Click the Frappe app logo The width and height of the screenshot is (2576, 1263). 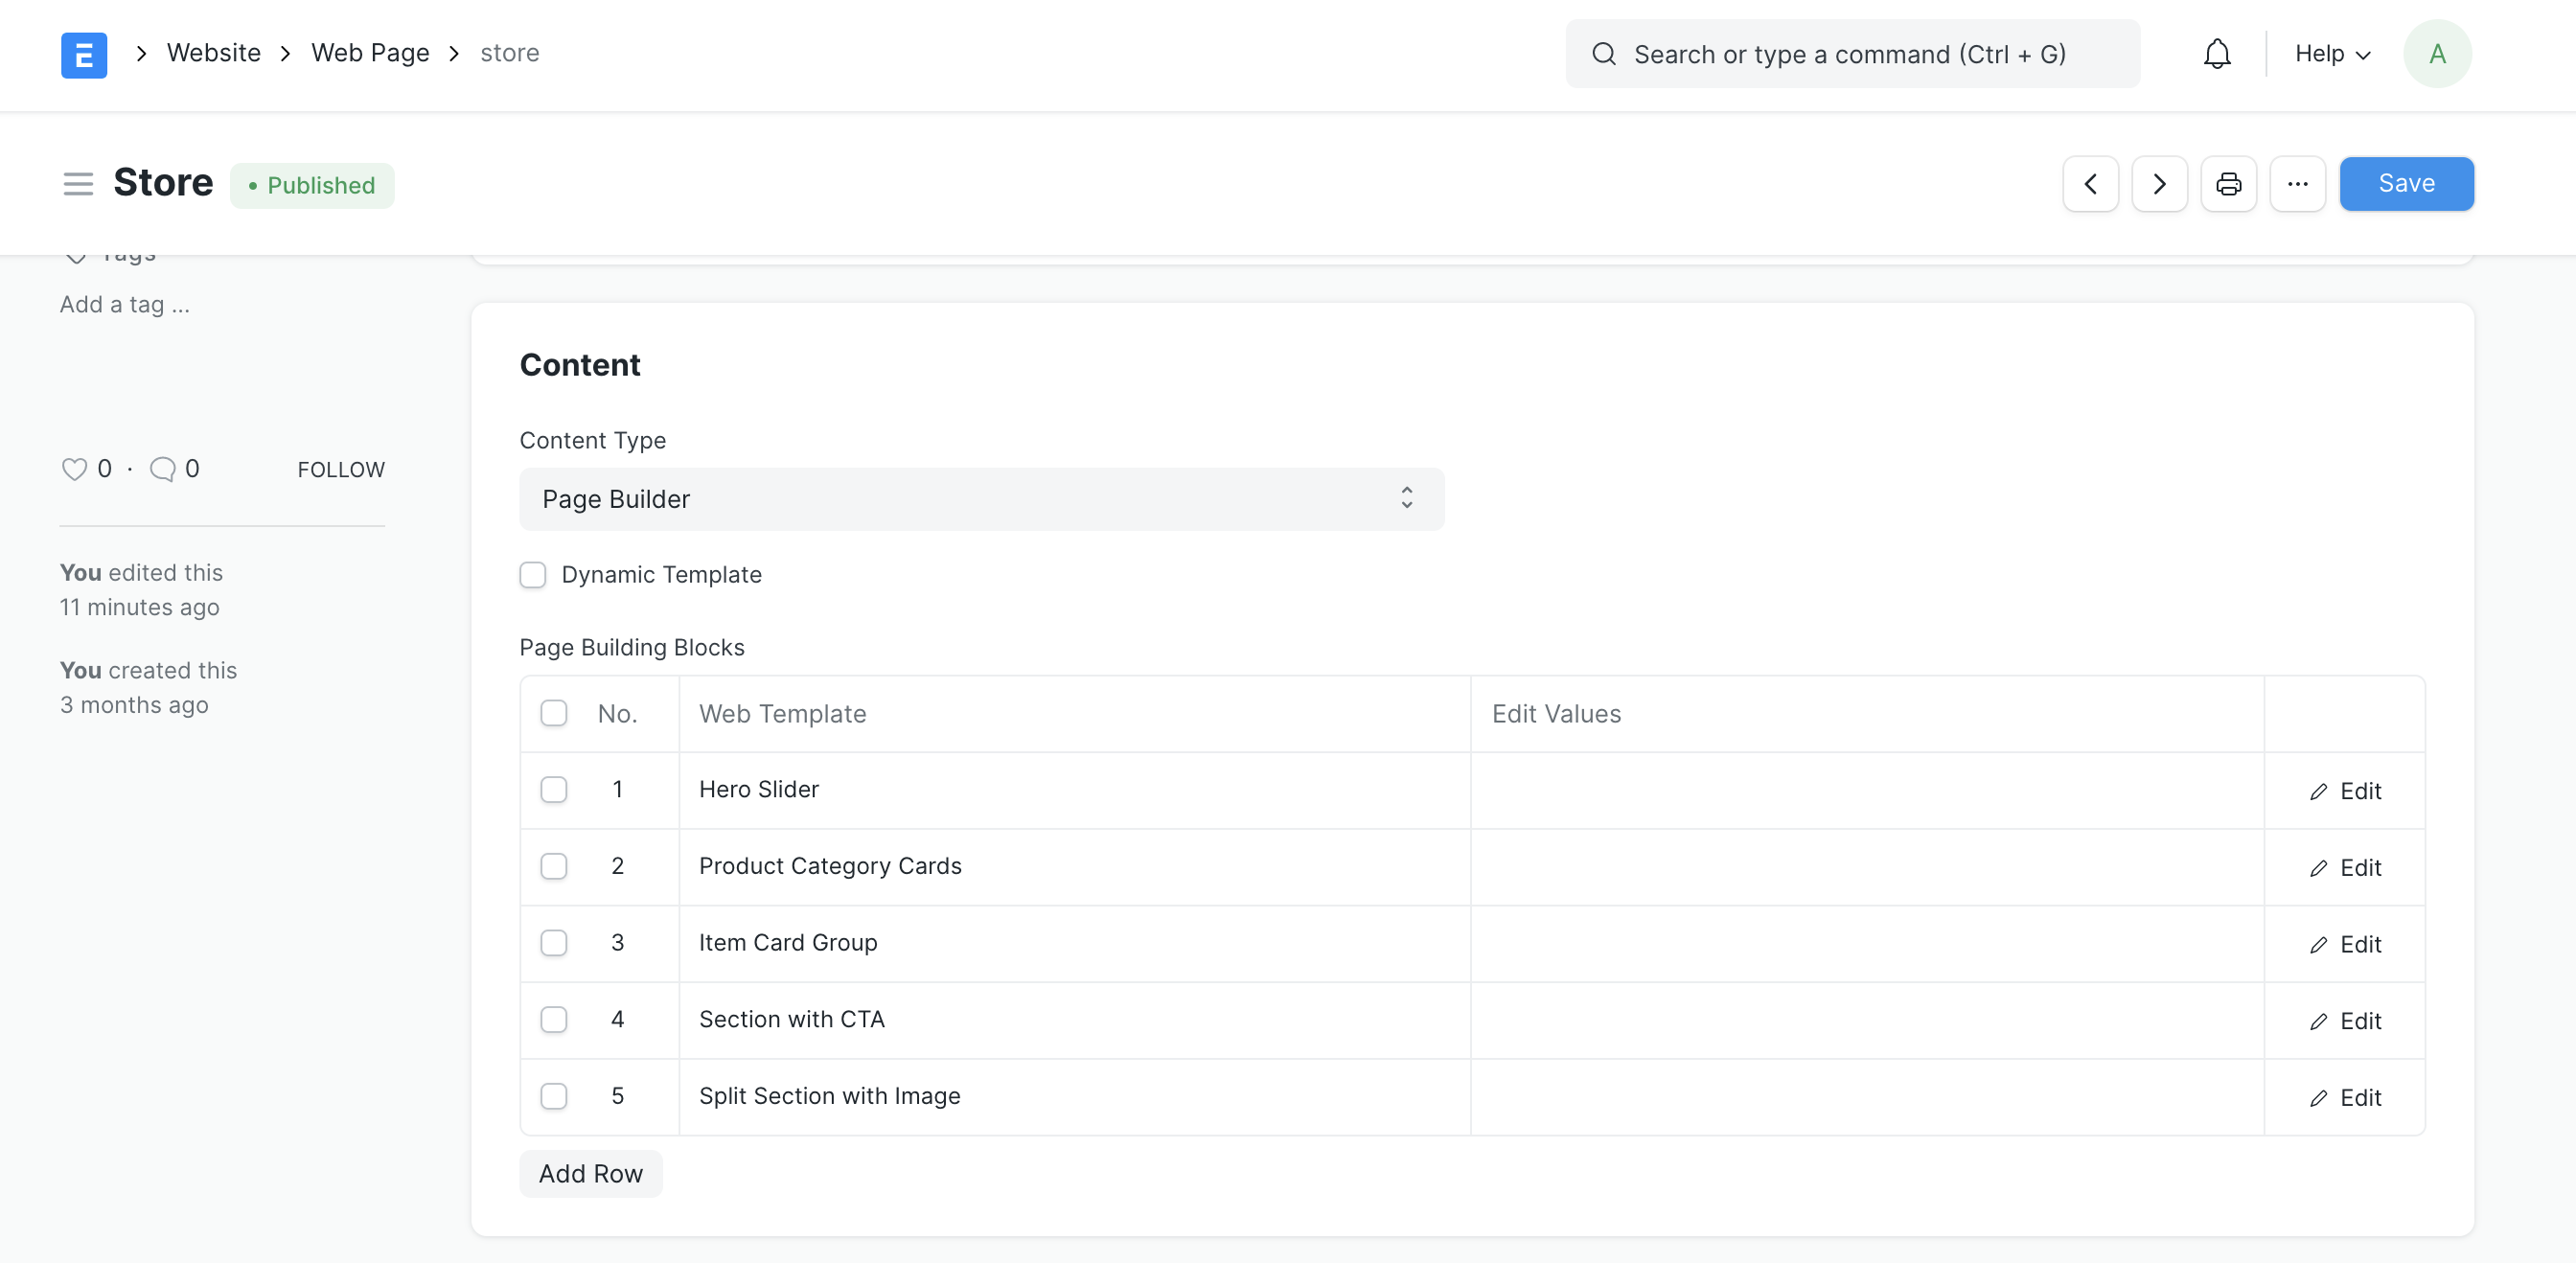[84, 54]
